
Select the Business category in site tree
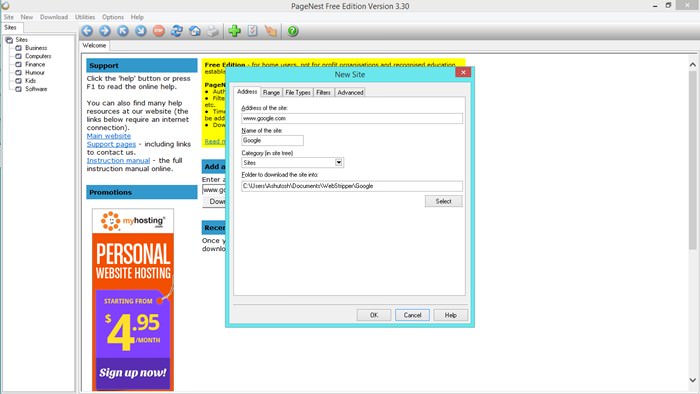coord(36,48)
